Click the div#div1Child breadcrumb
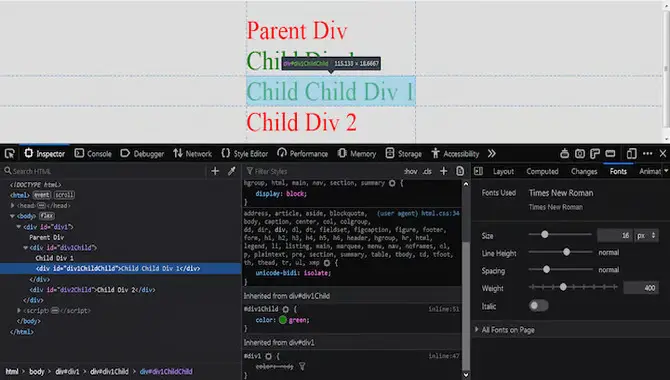 point(109,371)
